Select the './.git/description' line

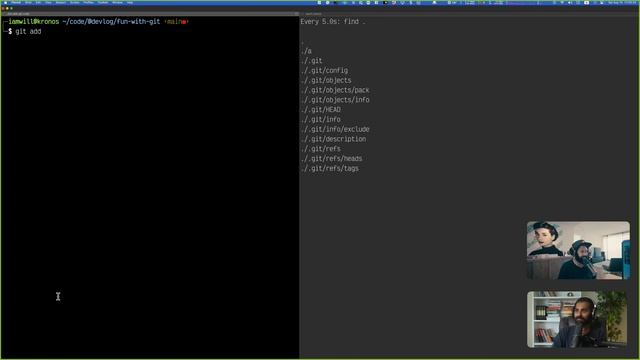(333, 139)
